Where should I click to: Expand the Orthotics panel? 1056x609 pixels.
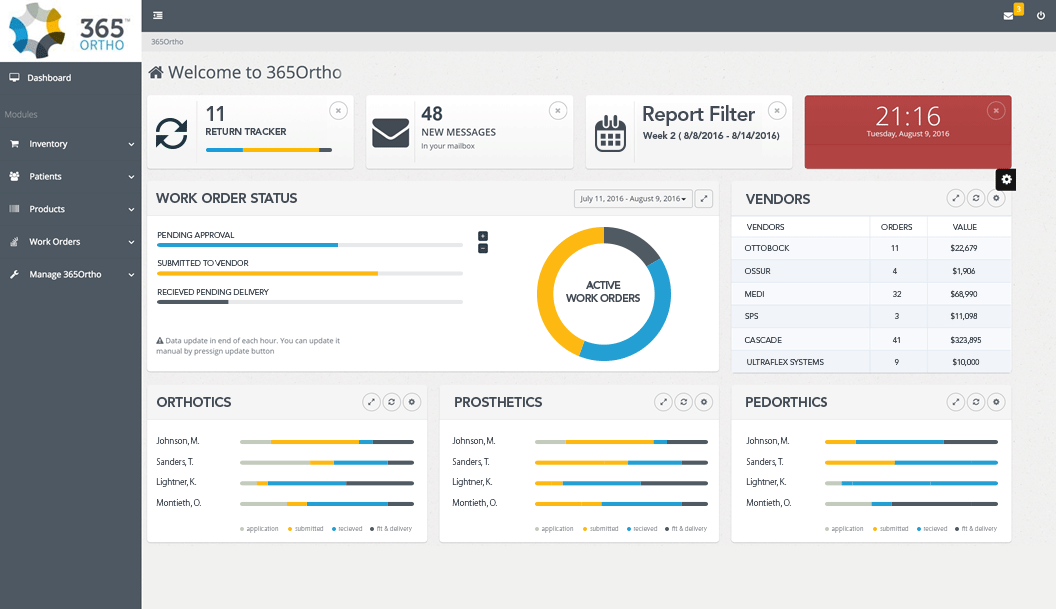coord(371,402)
